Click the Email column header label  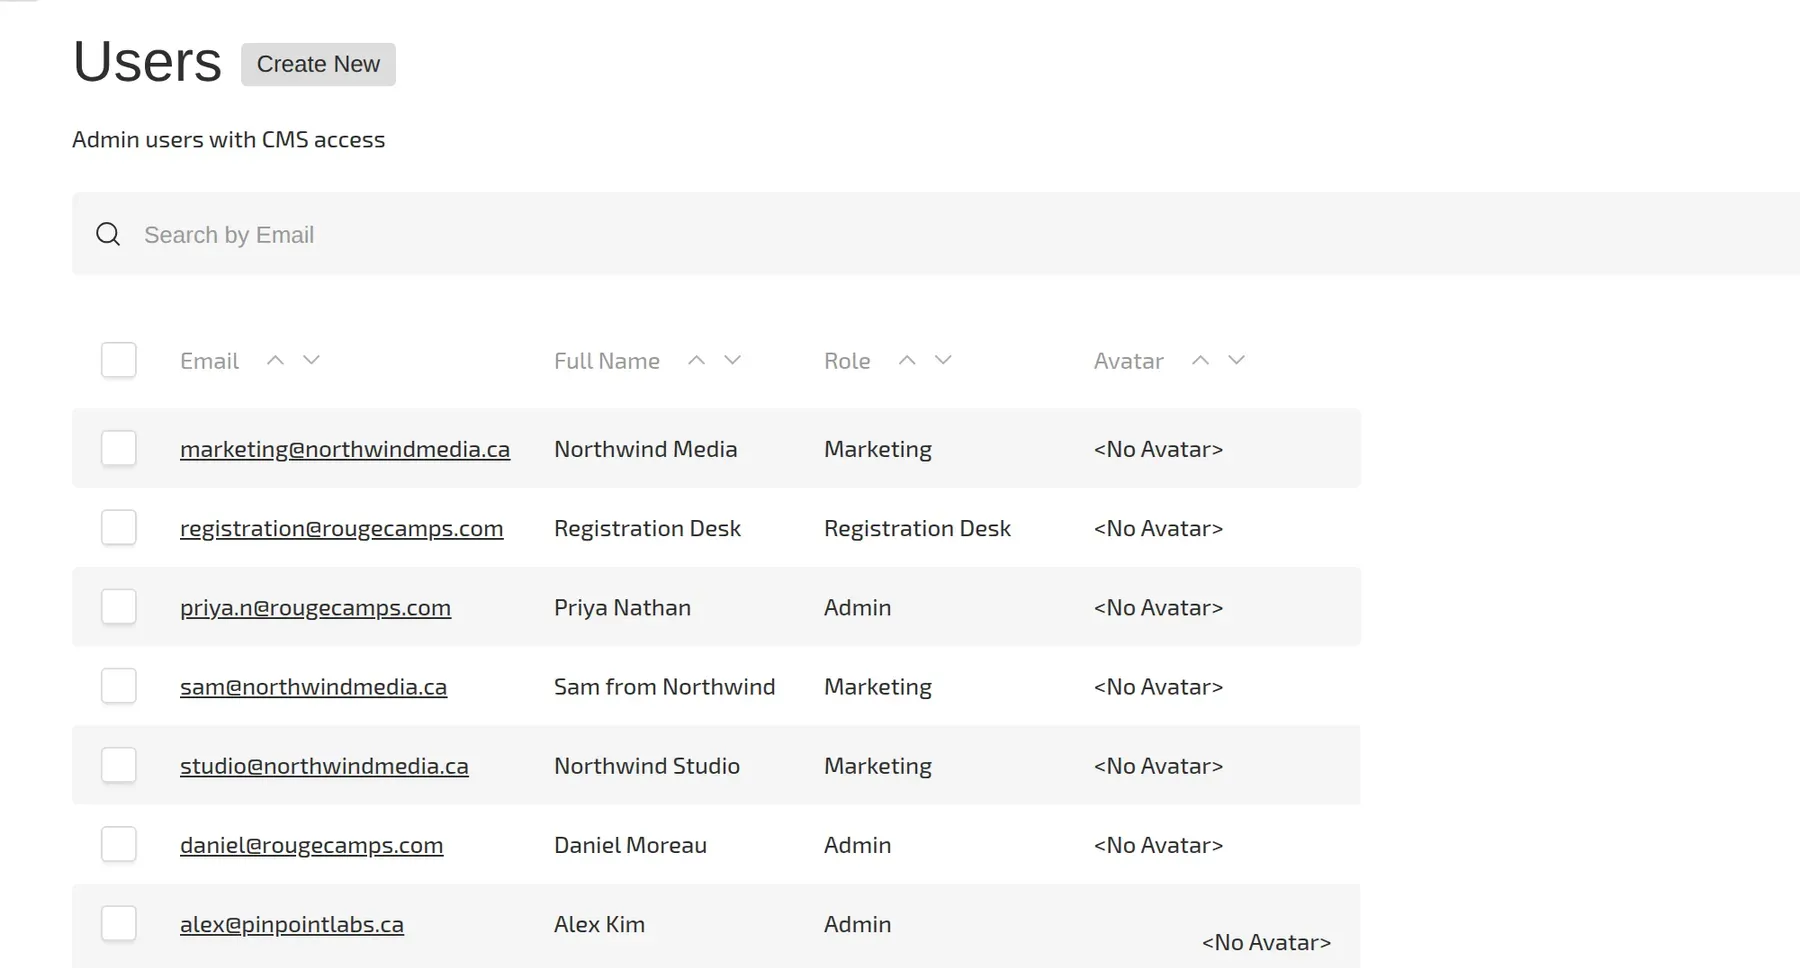(209, 361)
